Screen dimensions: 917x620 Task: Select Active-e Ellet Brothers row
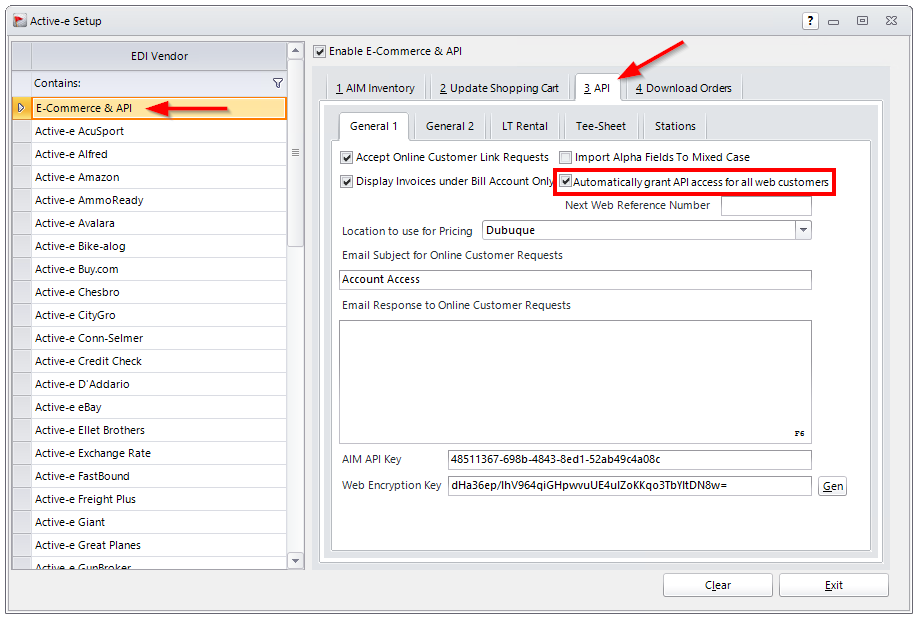pyautogui.click(x=158, y=430)
